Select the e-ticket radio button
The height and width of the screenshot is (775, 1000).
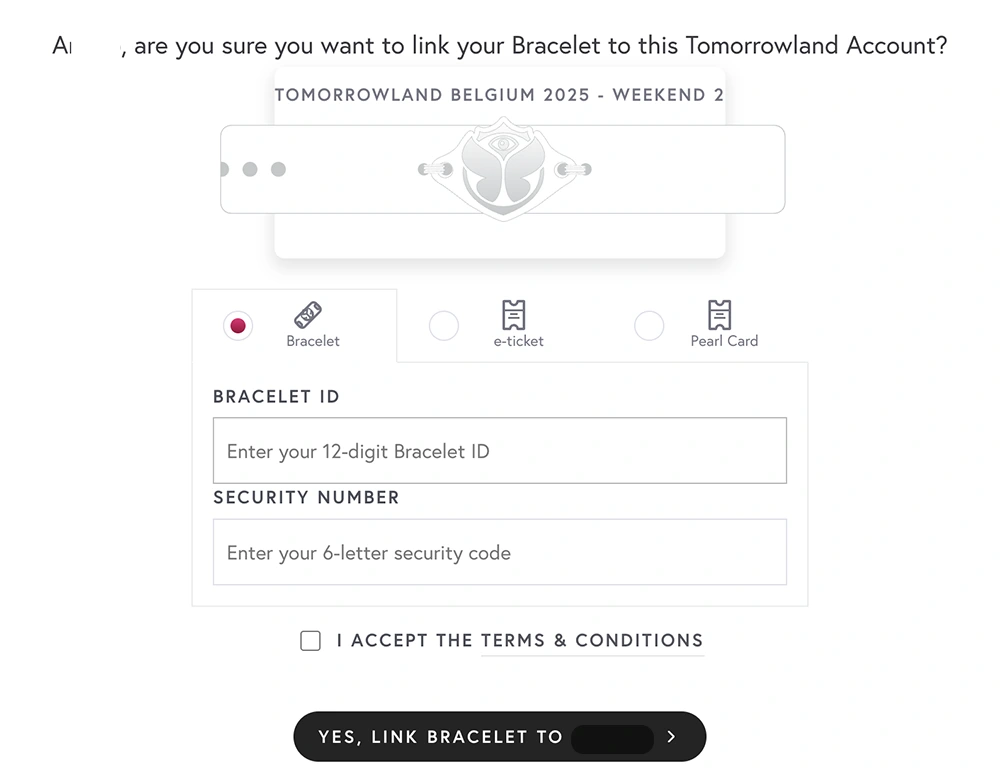pyautogui.click(x=444, y=326)
